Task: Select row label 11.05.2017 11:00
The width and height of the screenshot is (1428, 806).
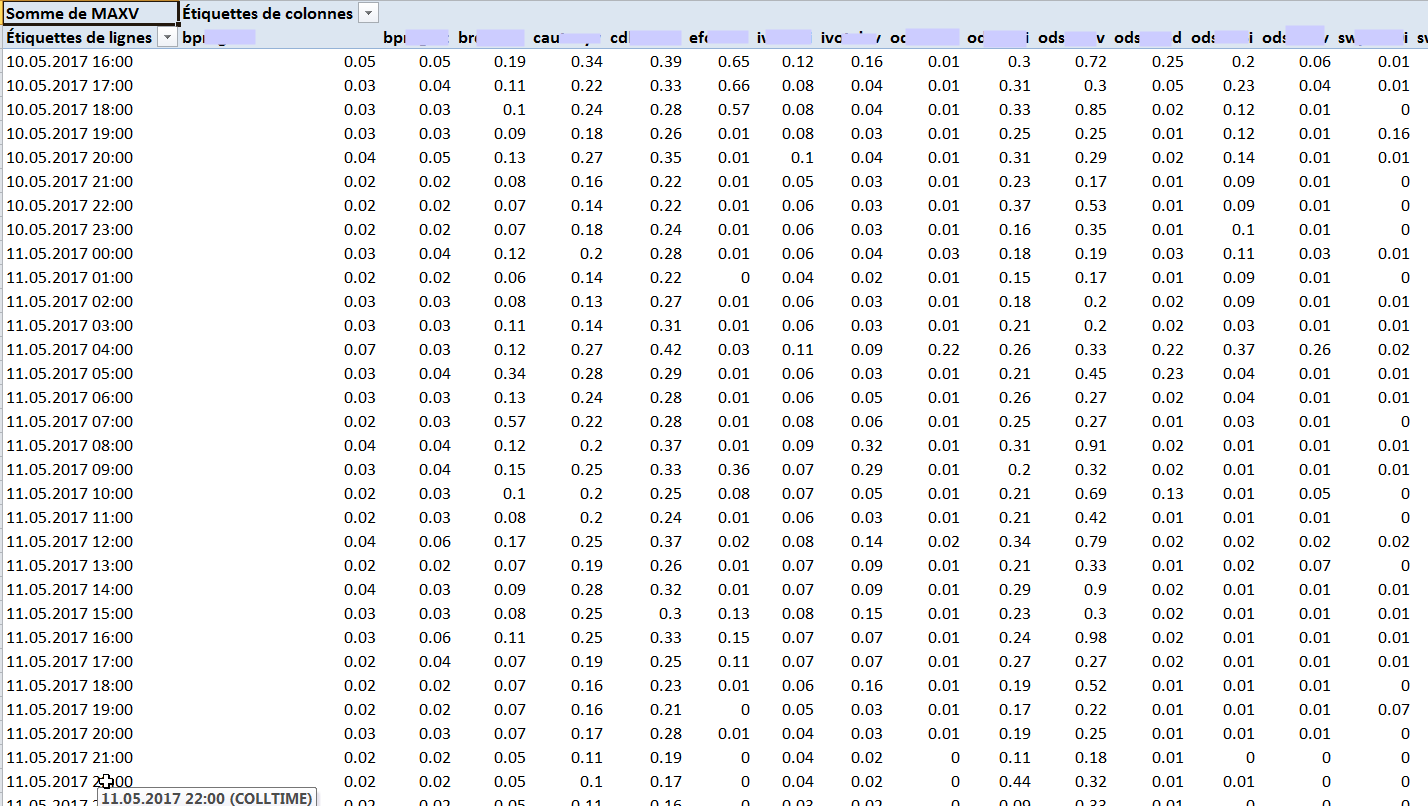Action: (x=70, y=518)
